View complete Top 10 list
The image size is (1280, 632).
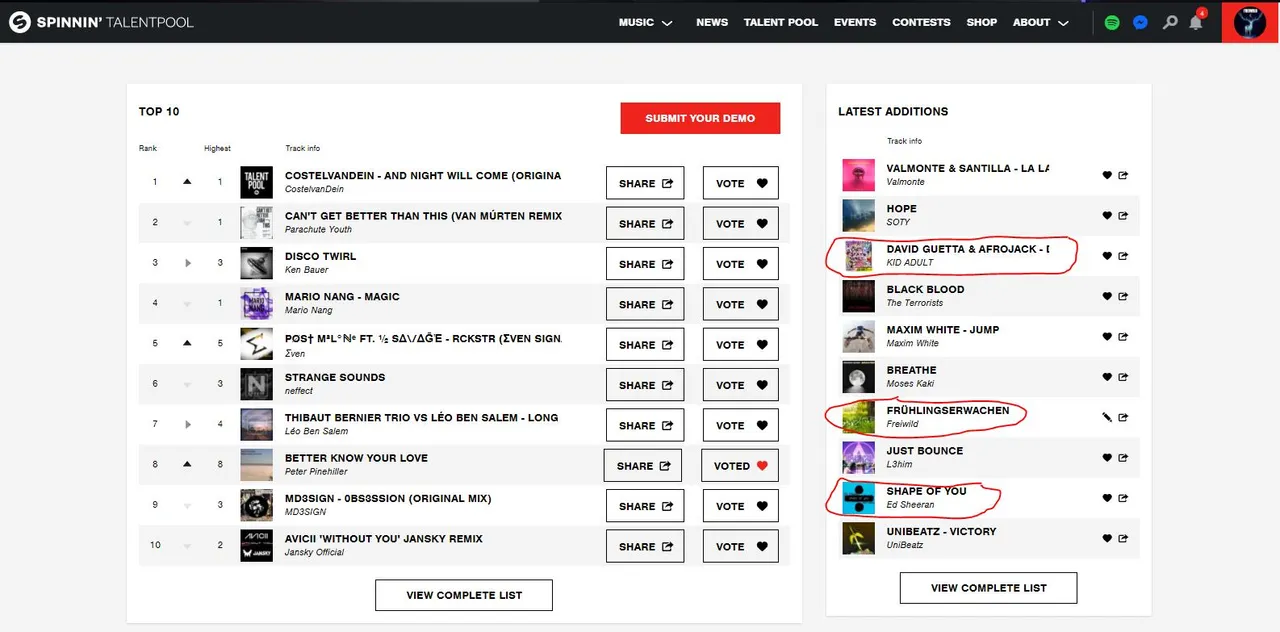[464, 595]
